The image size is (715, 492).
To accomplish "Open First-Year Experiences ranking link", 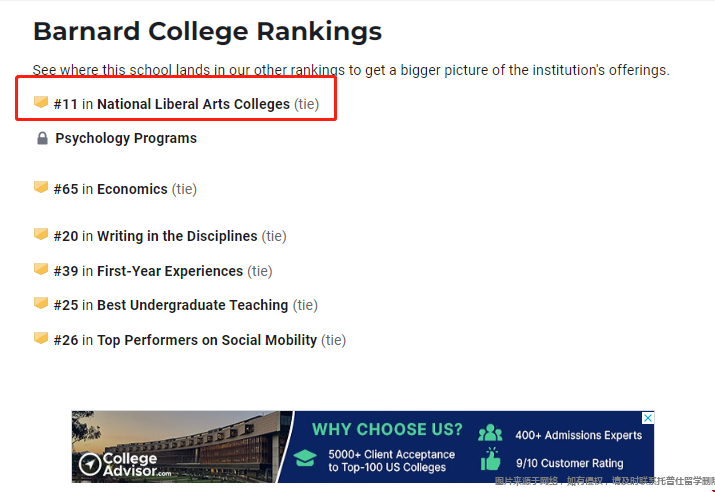I will pyautogui.click(x=170, y=271).
